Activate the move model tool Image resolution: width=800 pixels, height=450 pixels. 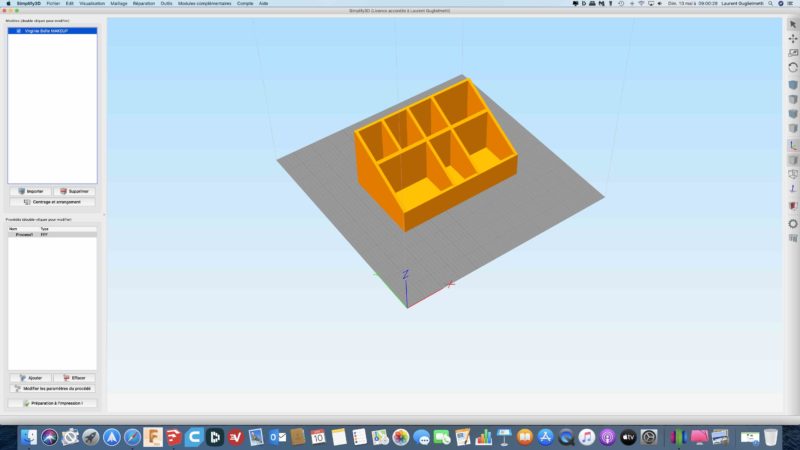pyautogui.click(x=793, y=38)
